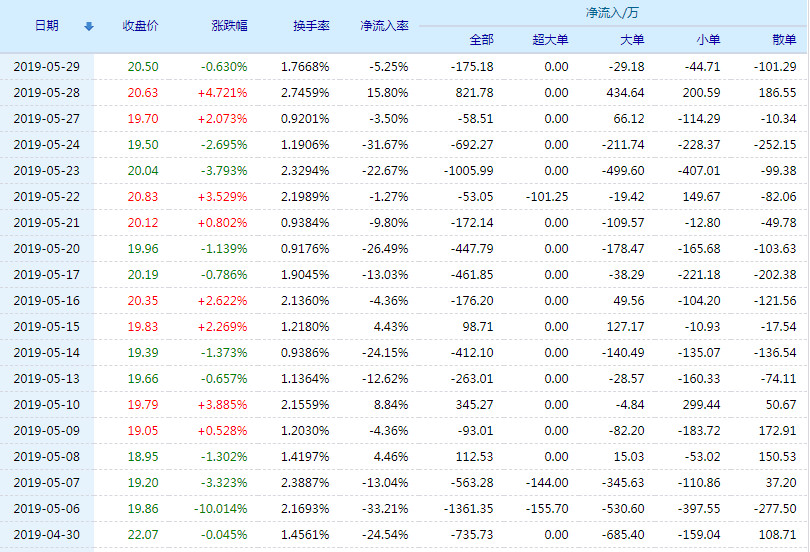Click retail order value 186.55
Screen dimensions: 810x552
pos(777,92)
